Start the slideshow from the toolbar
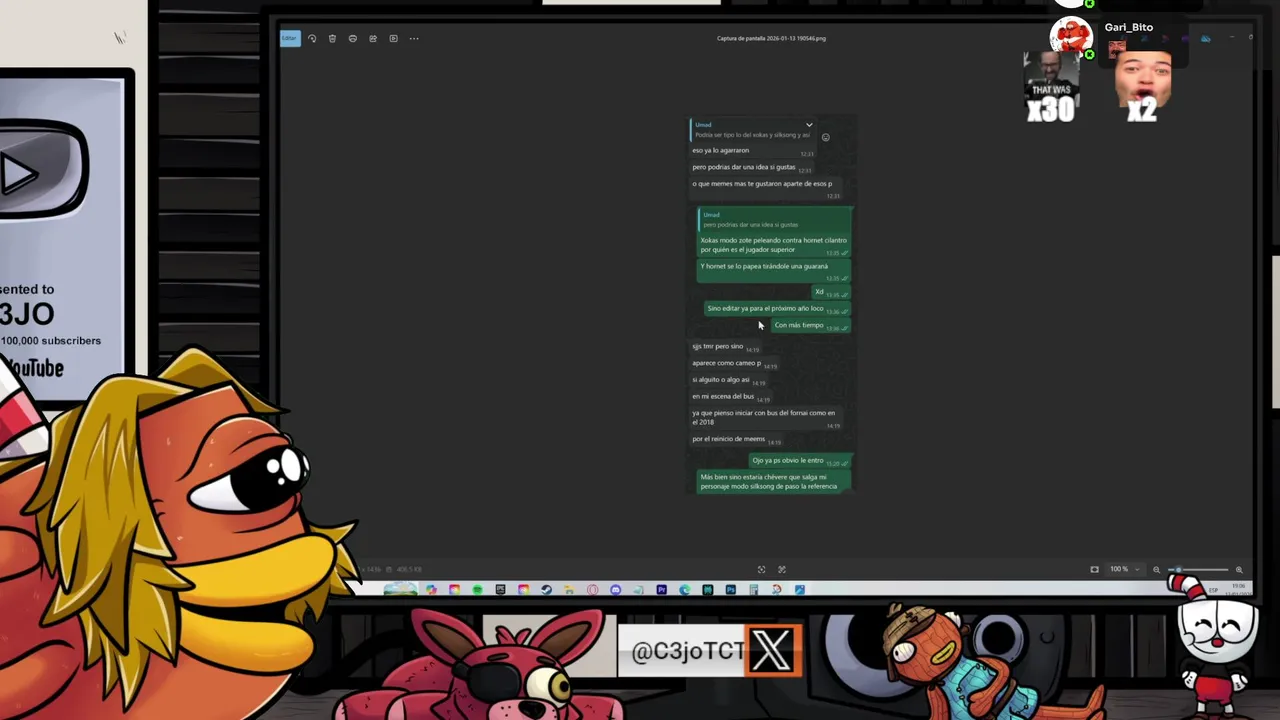The height and width of the screenshot is (720, 1280). coord(393,38)
